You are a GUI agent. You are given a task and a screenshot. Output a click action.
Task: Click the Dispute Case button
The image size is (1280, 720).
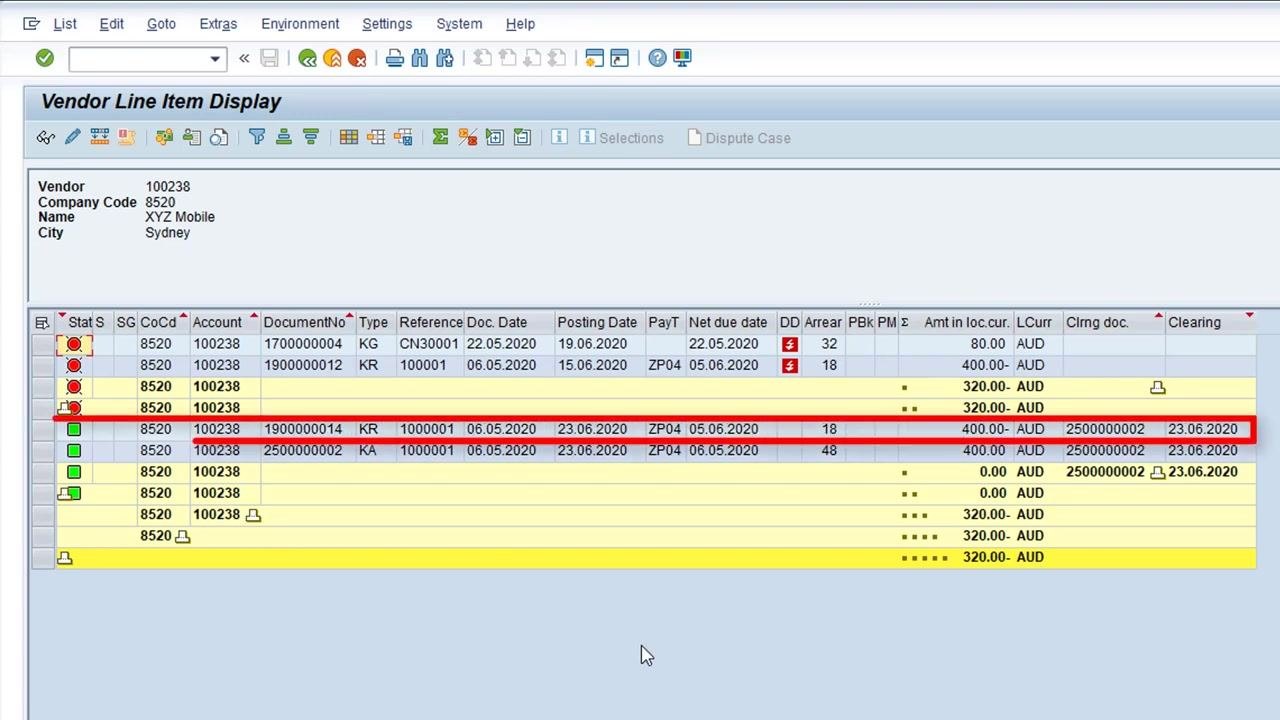click(739, 138)
